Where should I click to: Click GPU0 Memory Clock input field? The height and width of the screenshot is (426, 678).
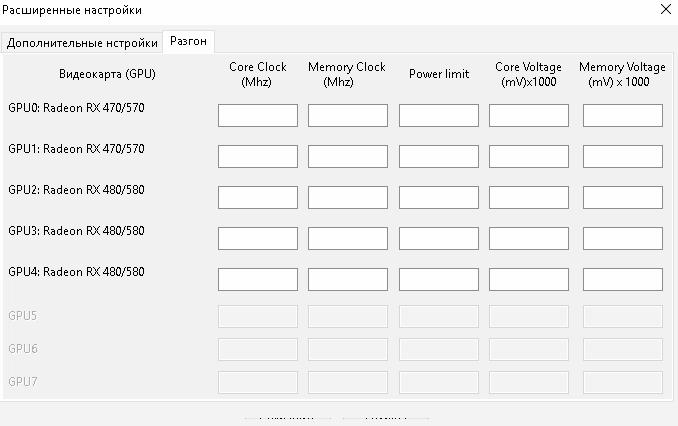coord(347,116)
